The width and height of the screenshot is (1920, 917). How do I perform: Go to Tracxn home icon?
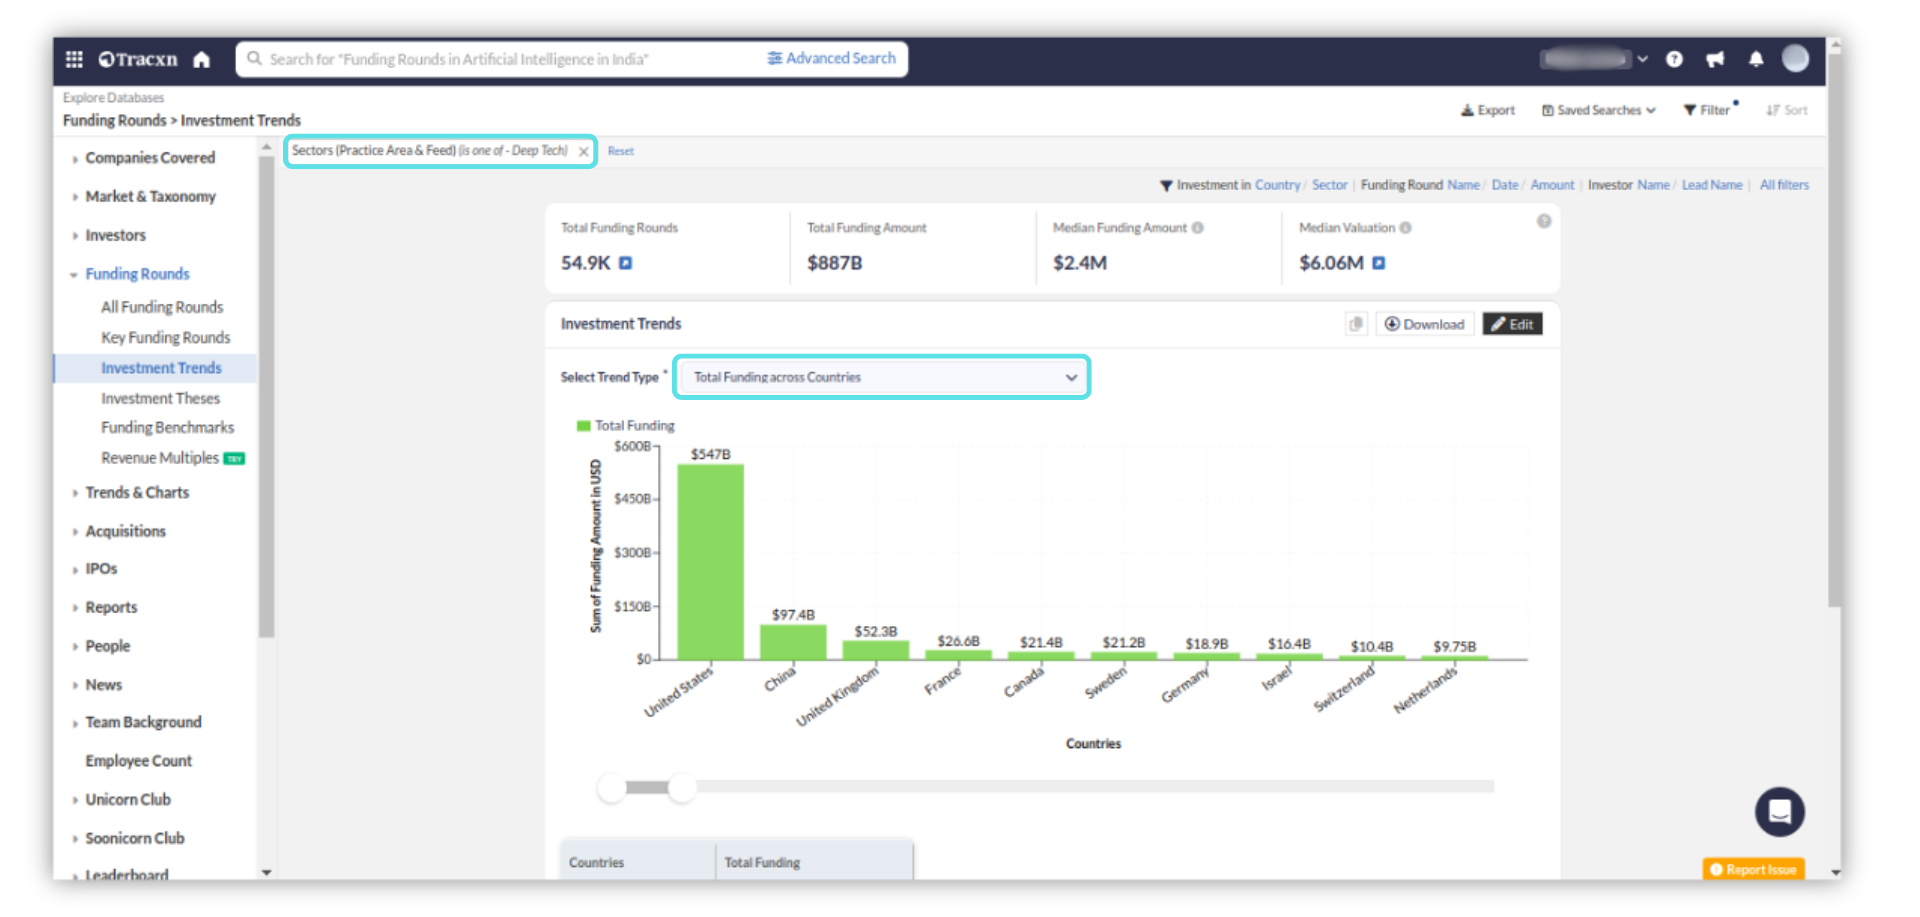202,59
